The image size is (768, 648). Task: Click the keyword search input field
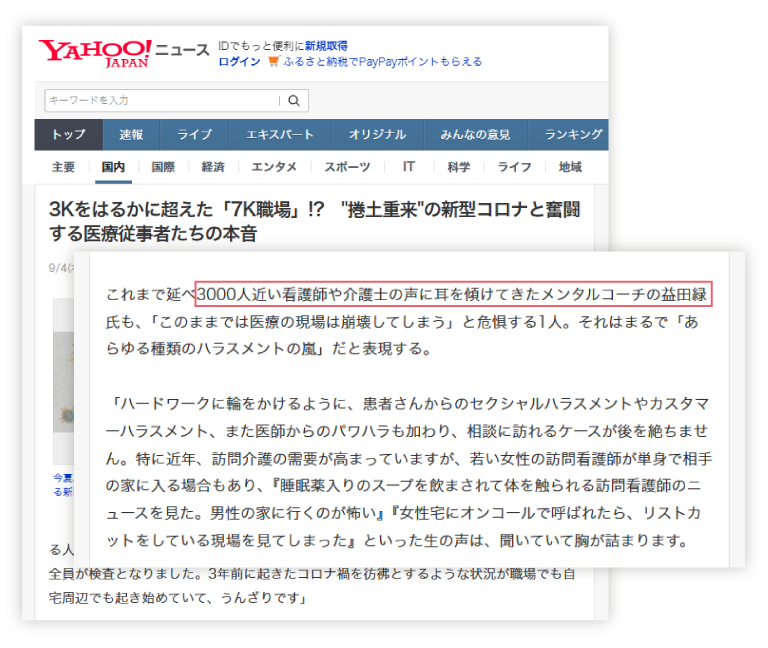point(160,100)
